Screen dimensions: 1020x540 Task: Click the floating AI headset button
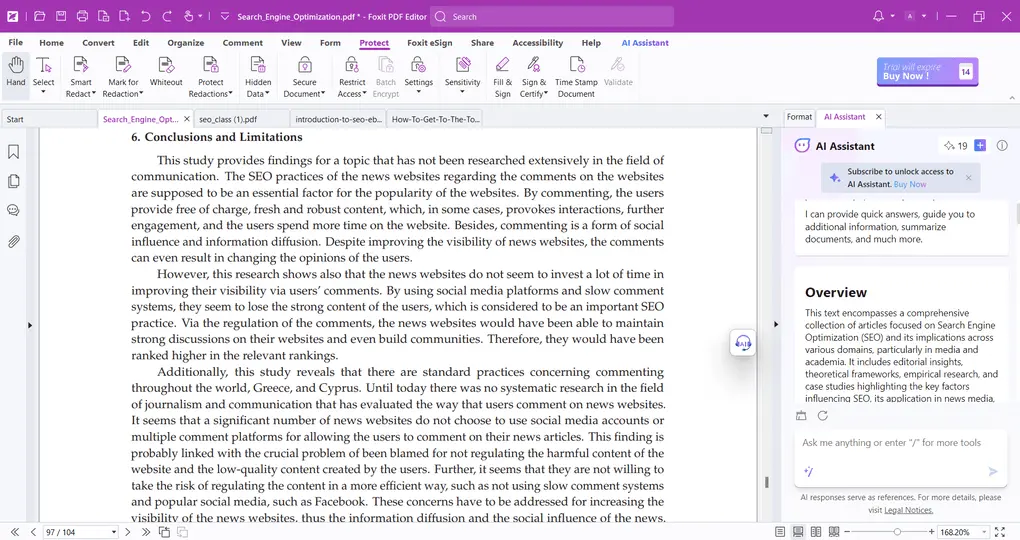(742, 343)
